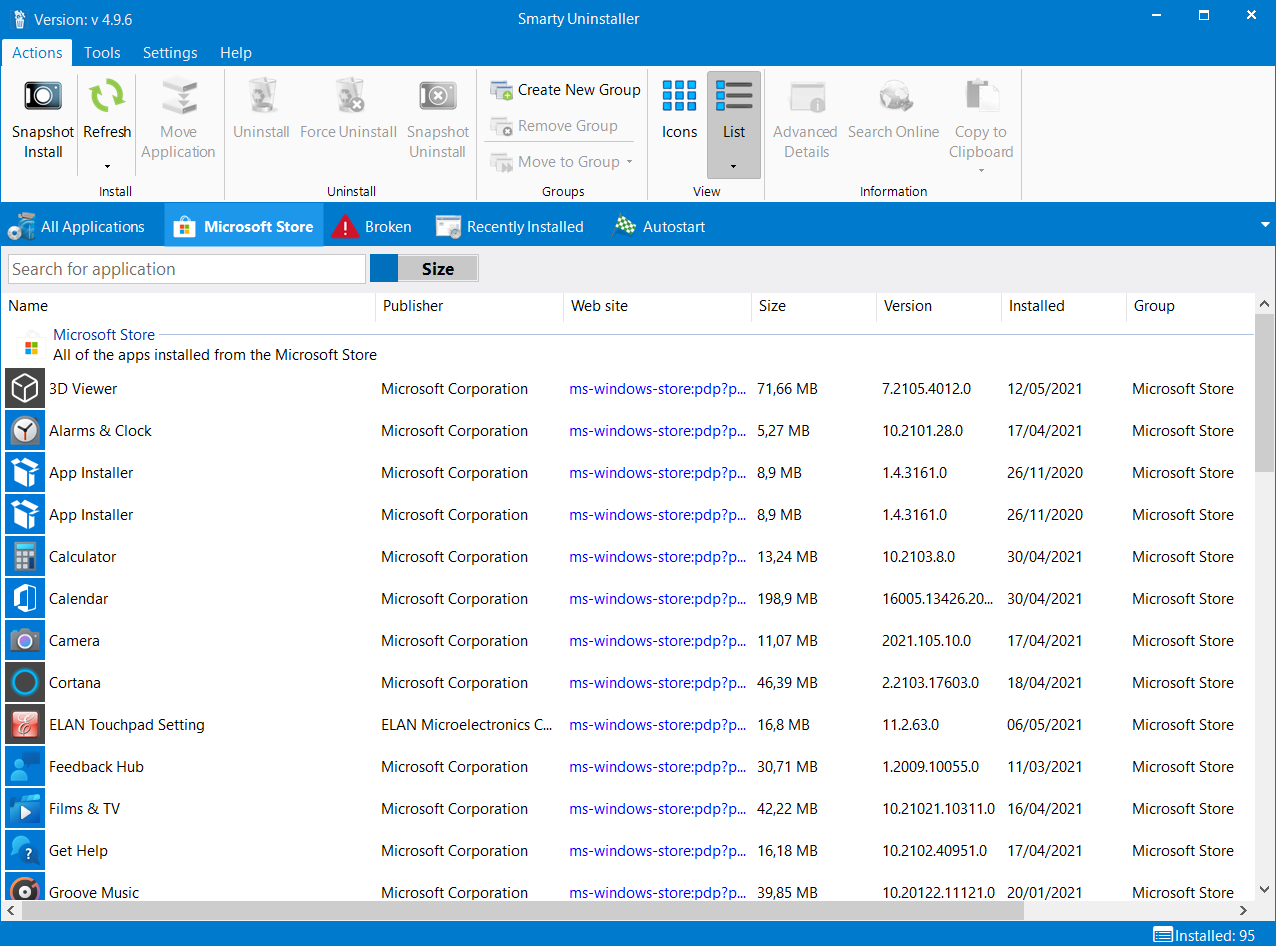This screenshot has width=1276, height=946.
Task: Click the Feedback Hub version 1.2009.10055.0
Action: click(x=931, y=767)
